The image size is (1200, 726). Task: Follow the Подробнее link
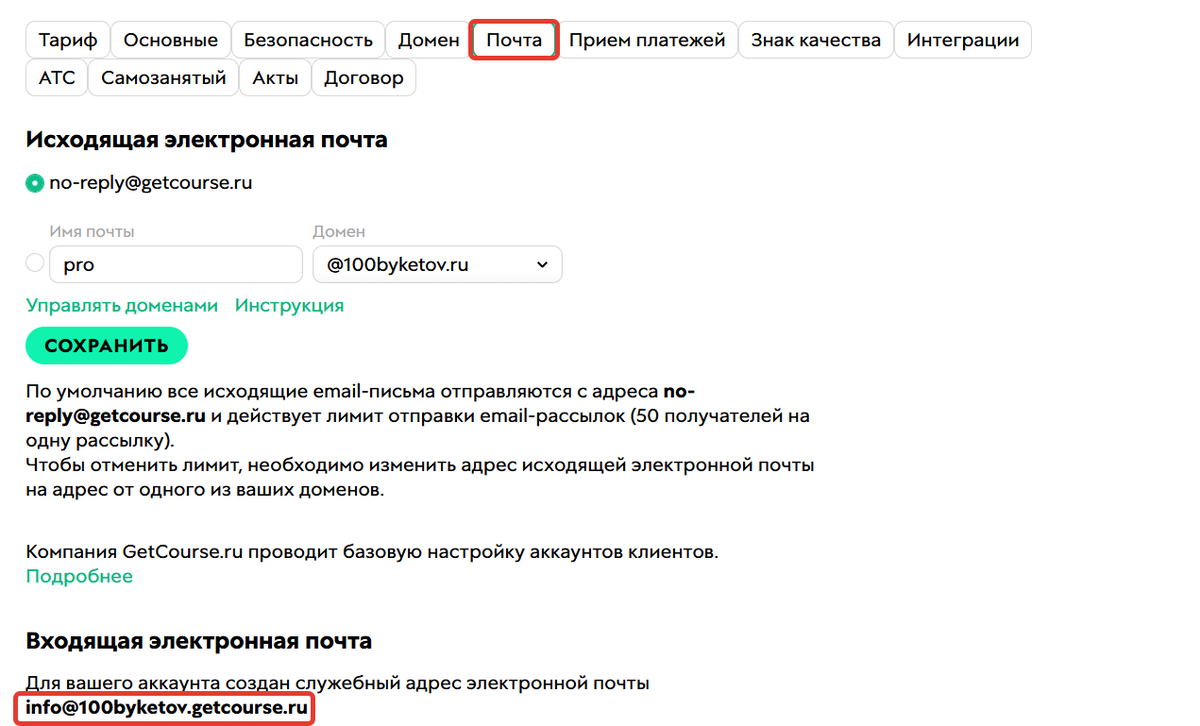[x=79, y=576]
